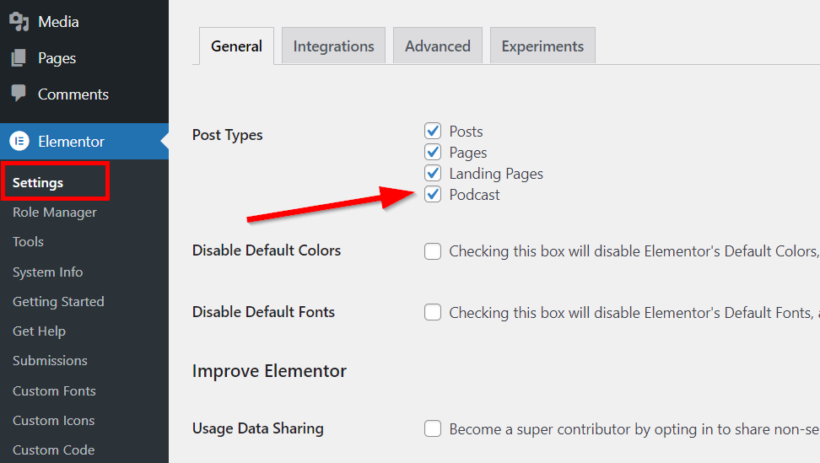
Task: Open Custom Fonts in Elementor menu
Action: pyautogui.click(x=54, y=391)
